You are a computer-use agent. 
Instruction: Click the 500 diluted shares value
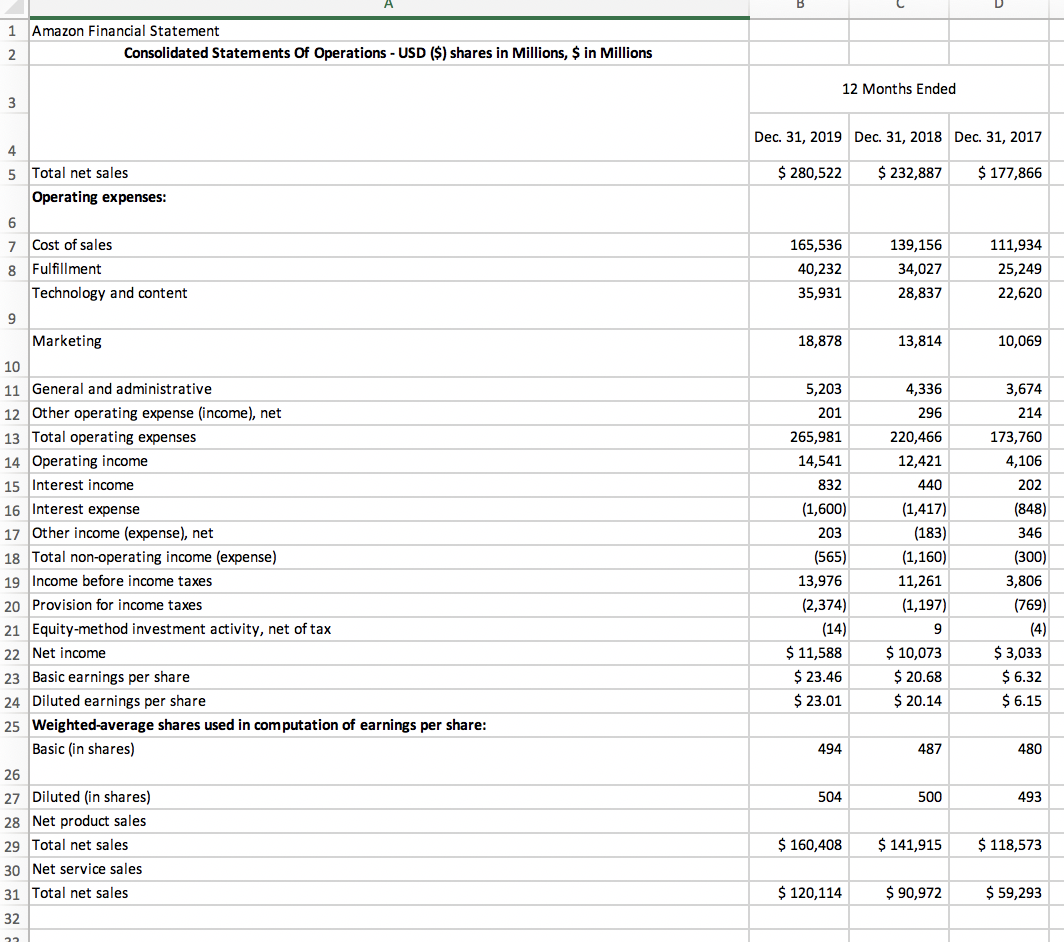tap(930, 797)
